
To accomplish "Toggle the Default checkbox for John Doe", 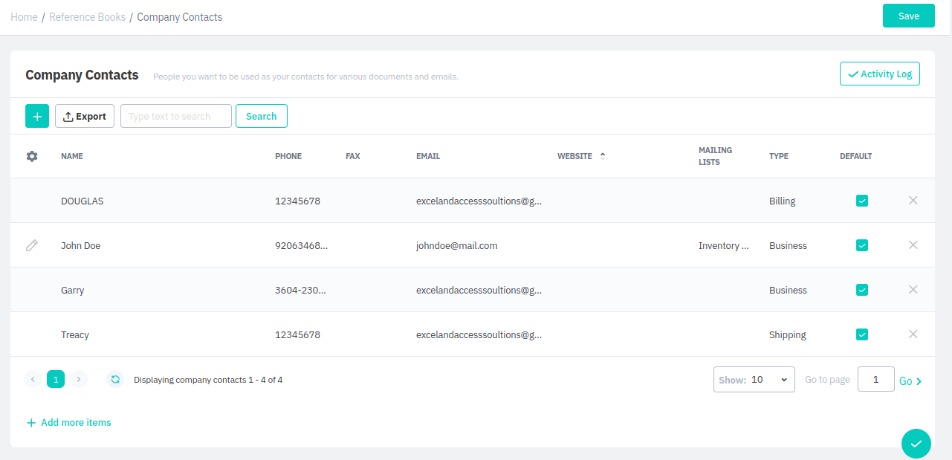I will (861, 245).
